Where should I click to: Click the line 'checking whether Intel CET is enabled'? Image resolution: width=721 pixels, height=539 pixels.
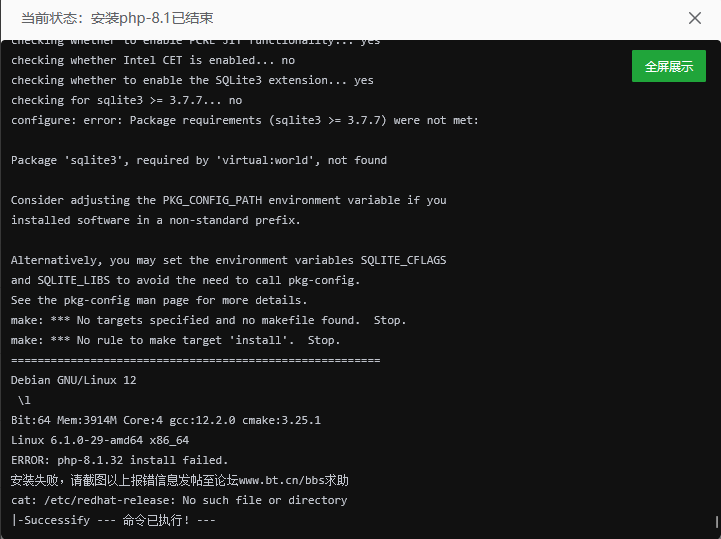pos(153,60)
